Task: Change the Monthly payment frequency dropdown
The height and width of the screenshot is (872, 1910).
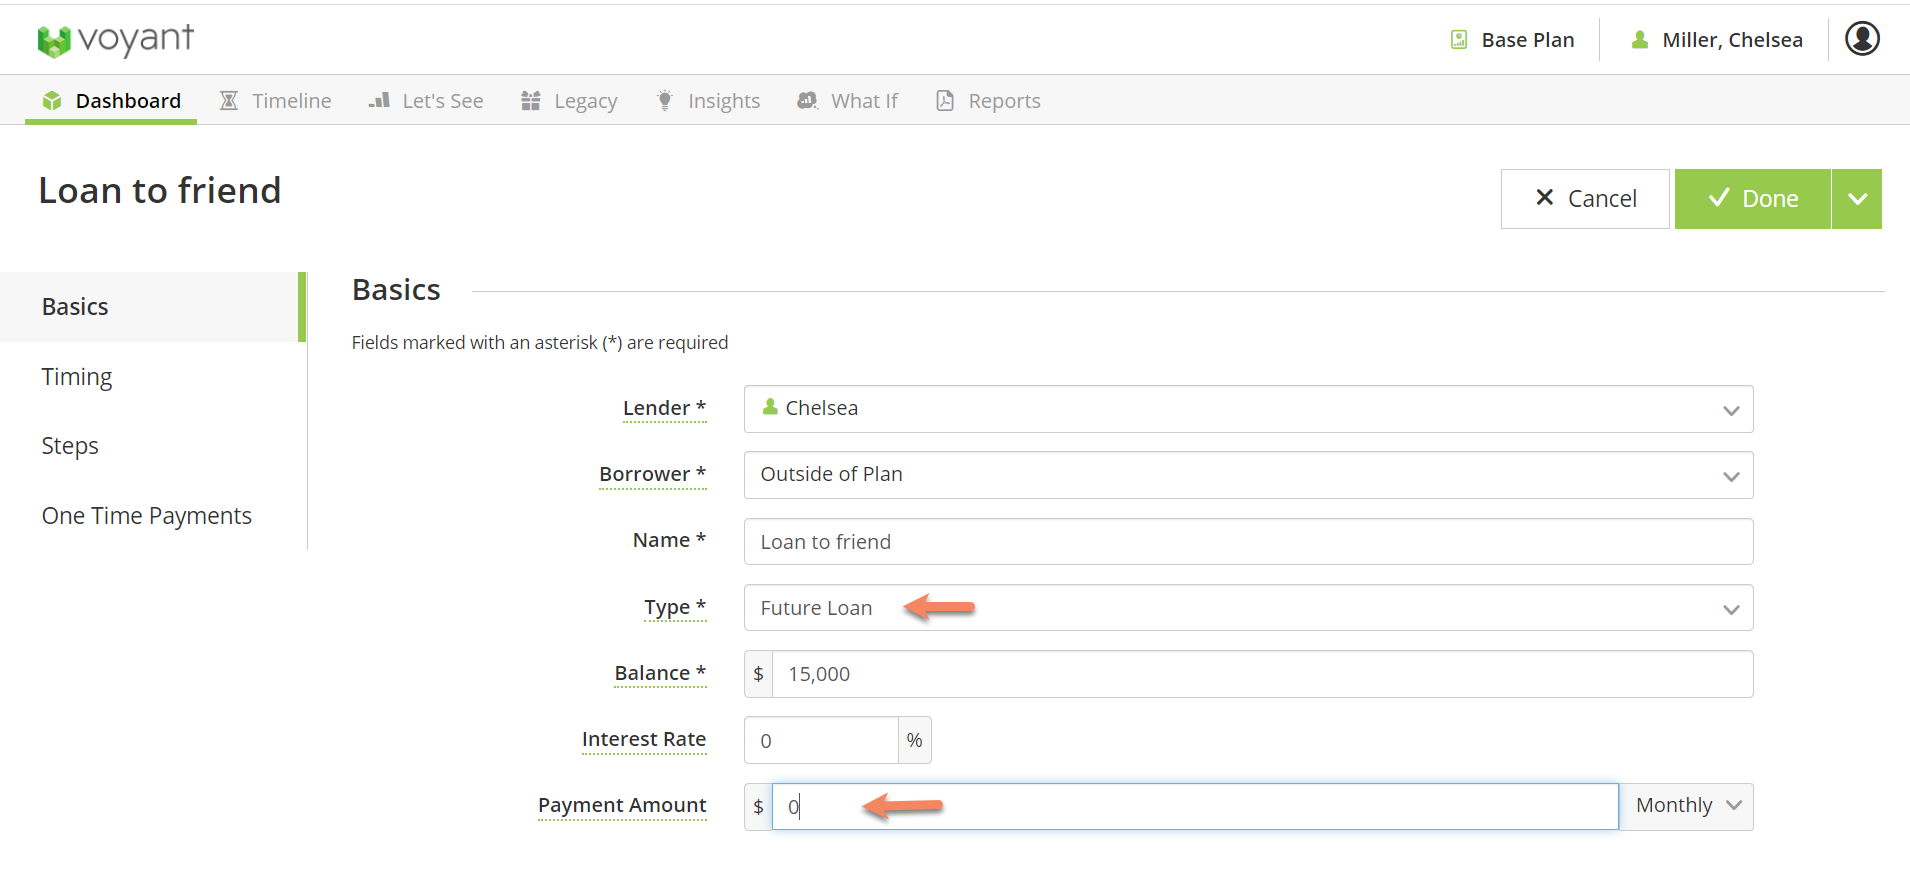Action: pyautogui.click(x=1687, y=806)
